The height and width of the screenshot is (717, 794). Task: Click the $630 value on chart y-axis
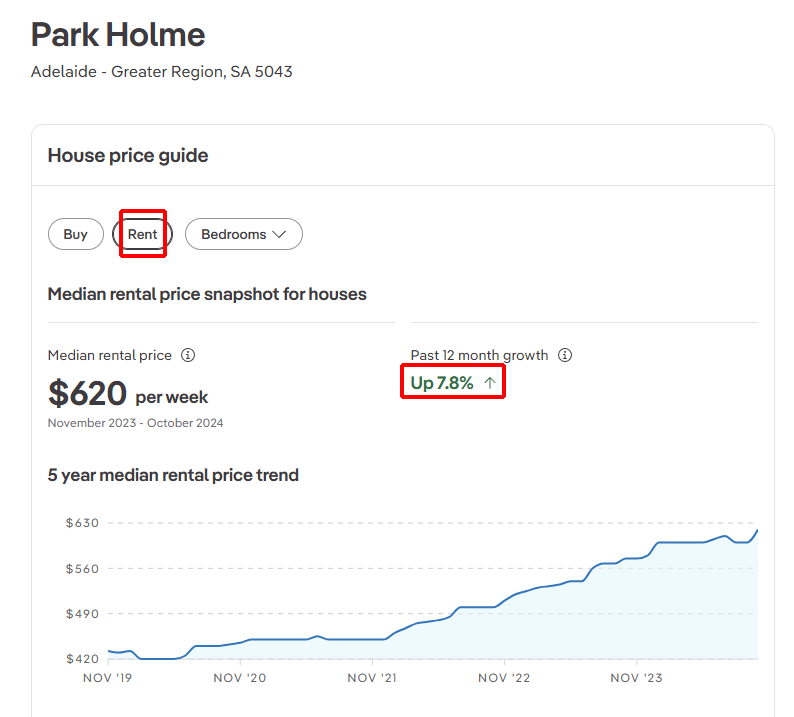[82, 523]
